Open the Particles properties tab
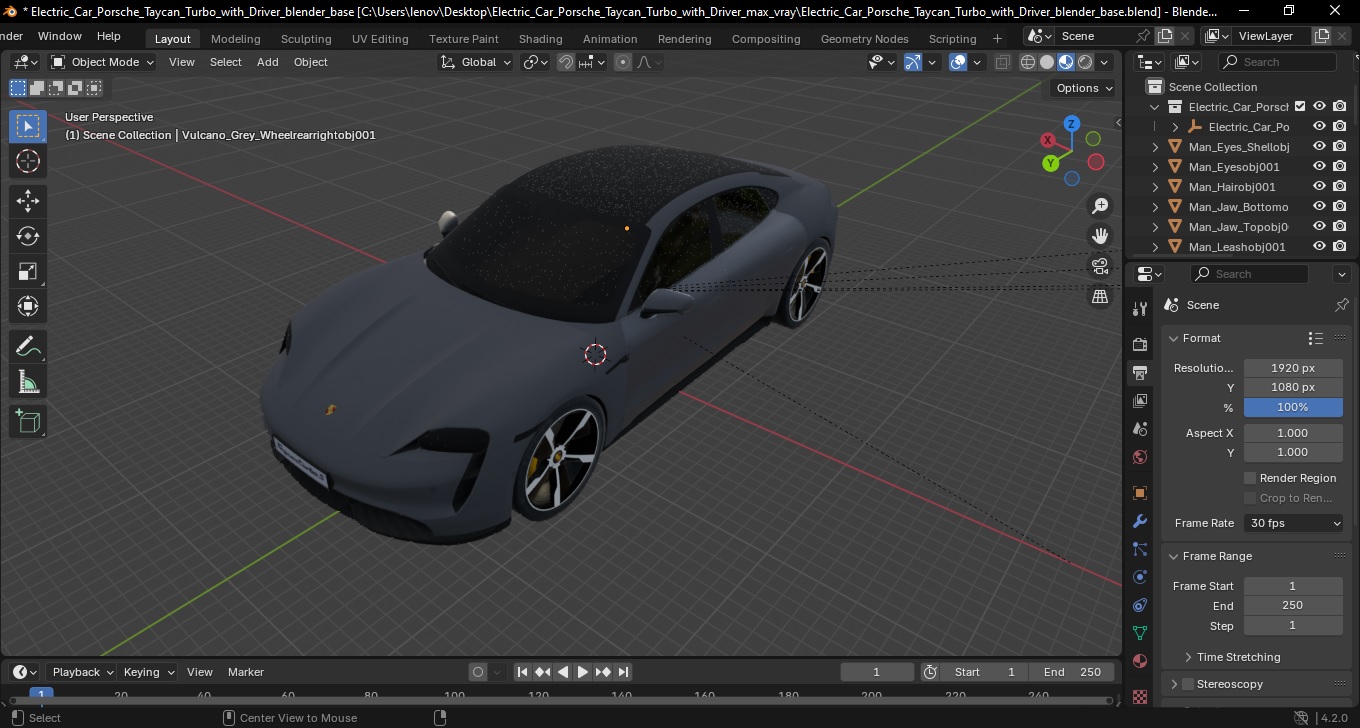 pyautogui.click(x=1139, y=549)
